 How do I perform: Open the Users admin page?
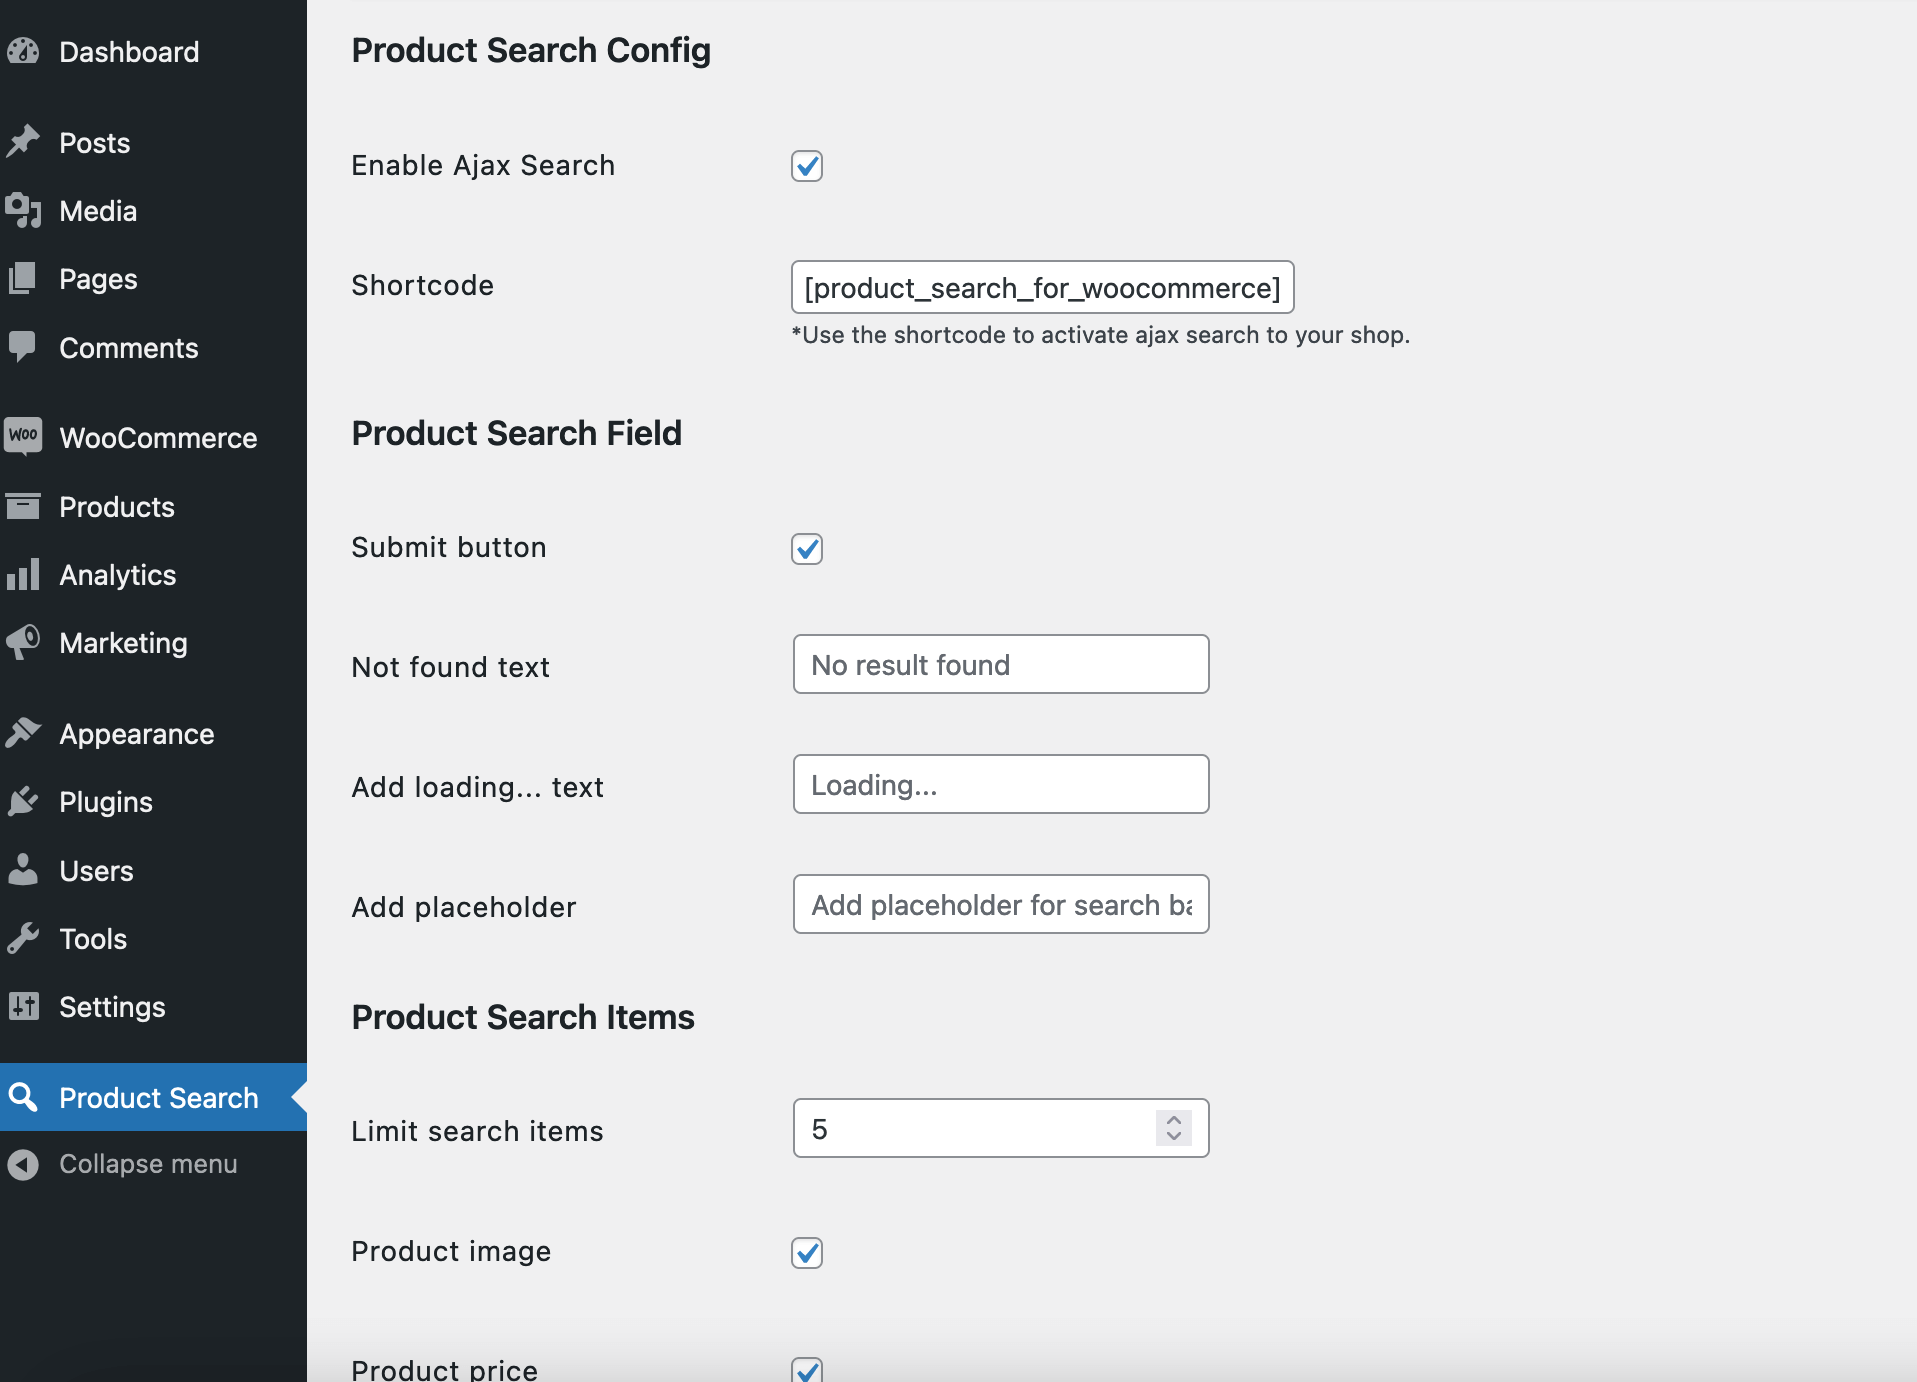[x=96, y=871]
